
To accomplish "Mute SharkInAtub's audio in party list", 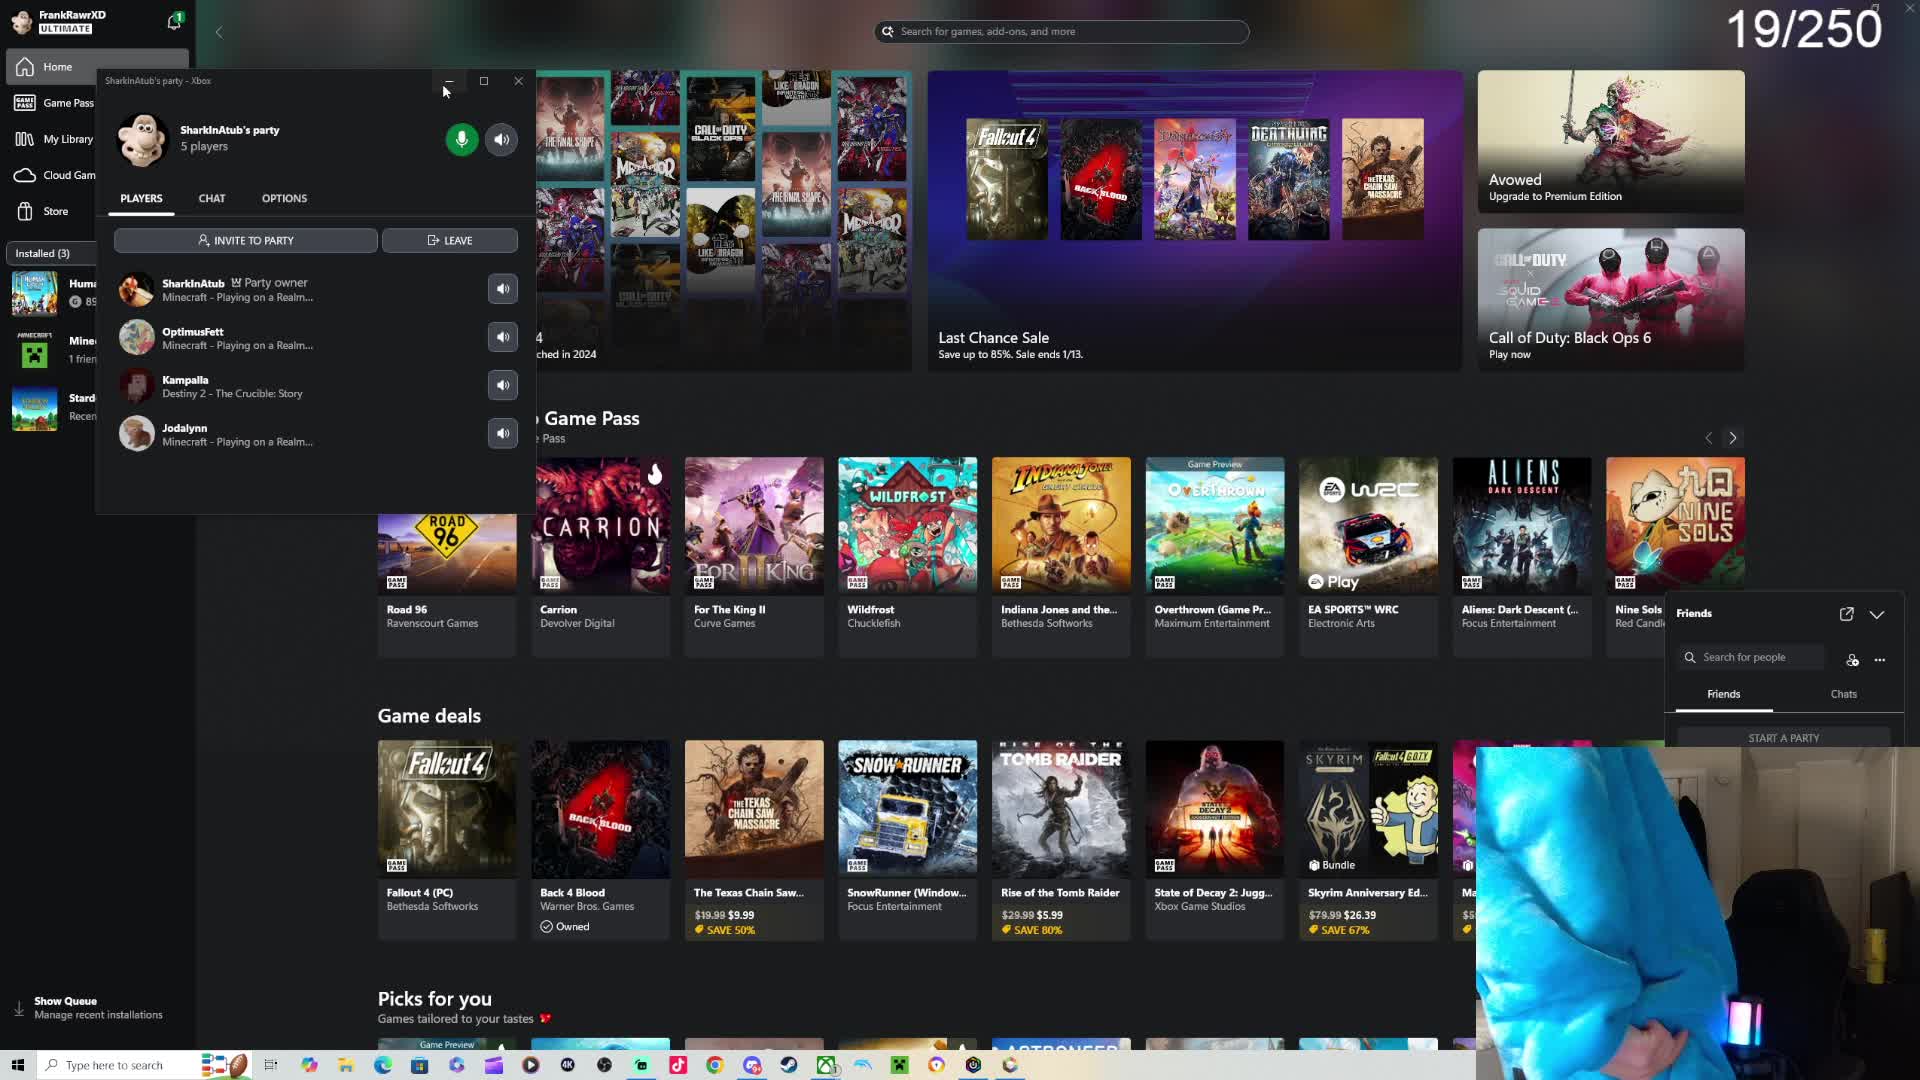I will tap(502, 289).
